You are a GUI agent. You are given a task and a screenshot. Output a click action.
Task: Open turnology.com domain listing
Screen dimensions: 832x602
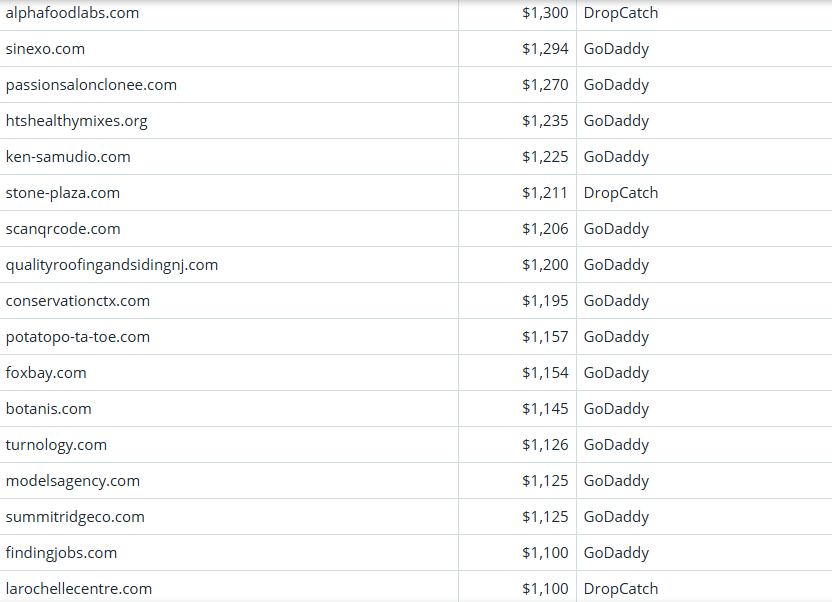pyautogui.click(x=56, y=445)
